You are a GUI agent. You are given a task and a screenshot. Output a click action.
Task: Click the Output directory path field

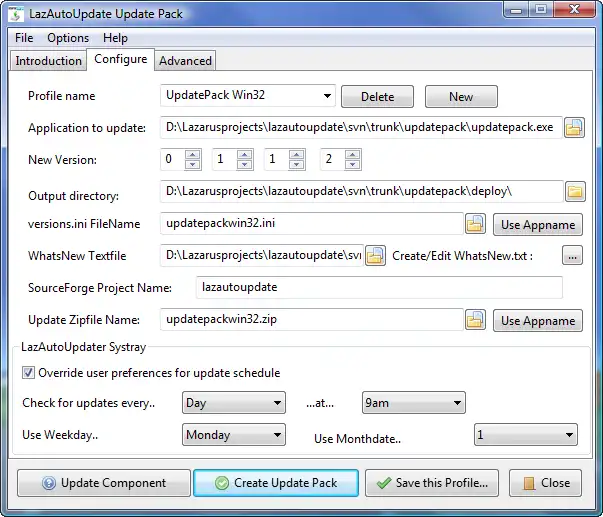click(x=362, y=191)
